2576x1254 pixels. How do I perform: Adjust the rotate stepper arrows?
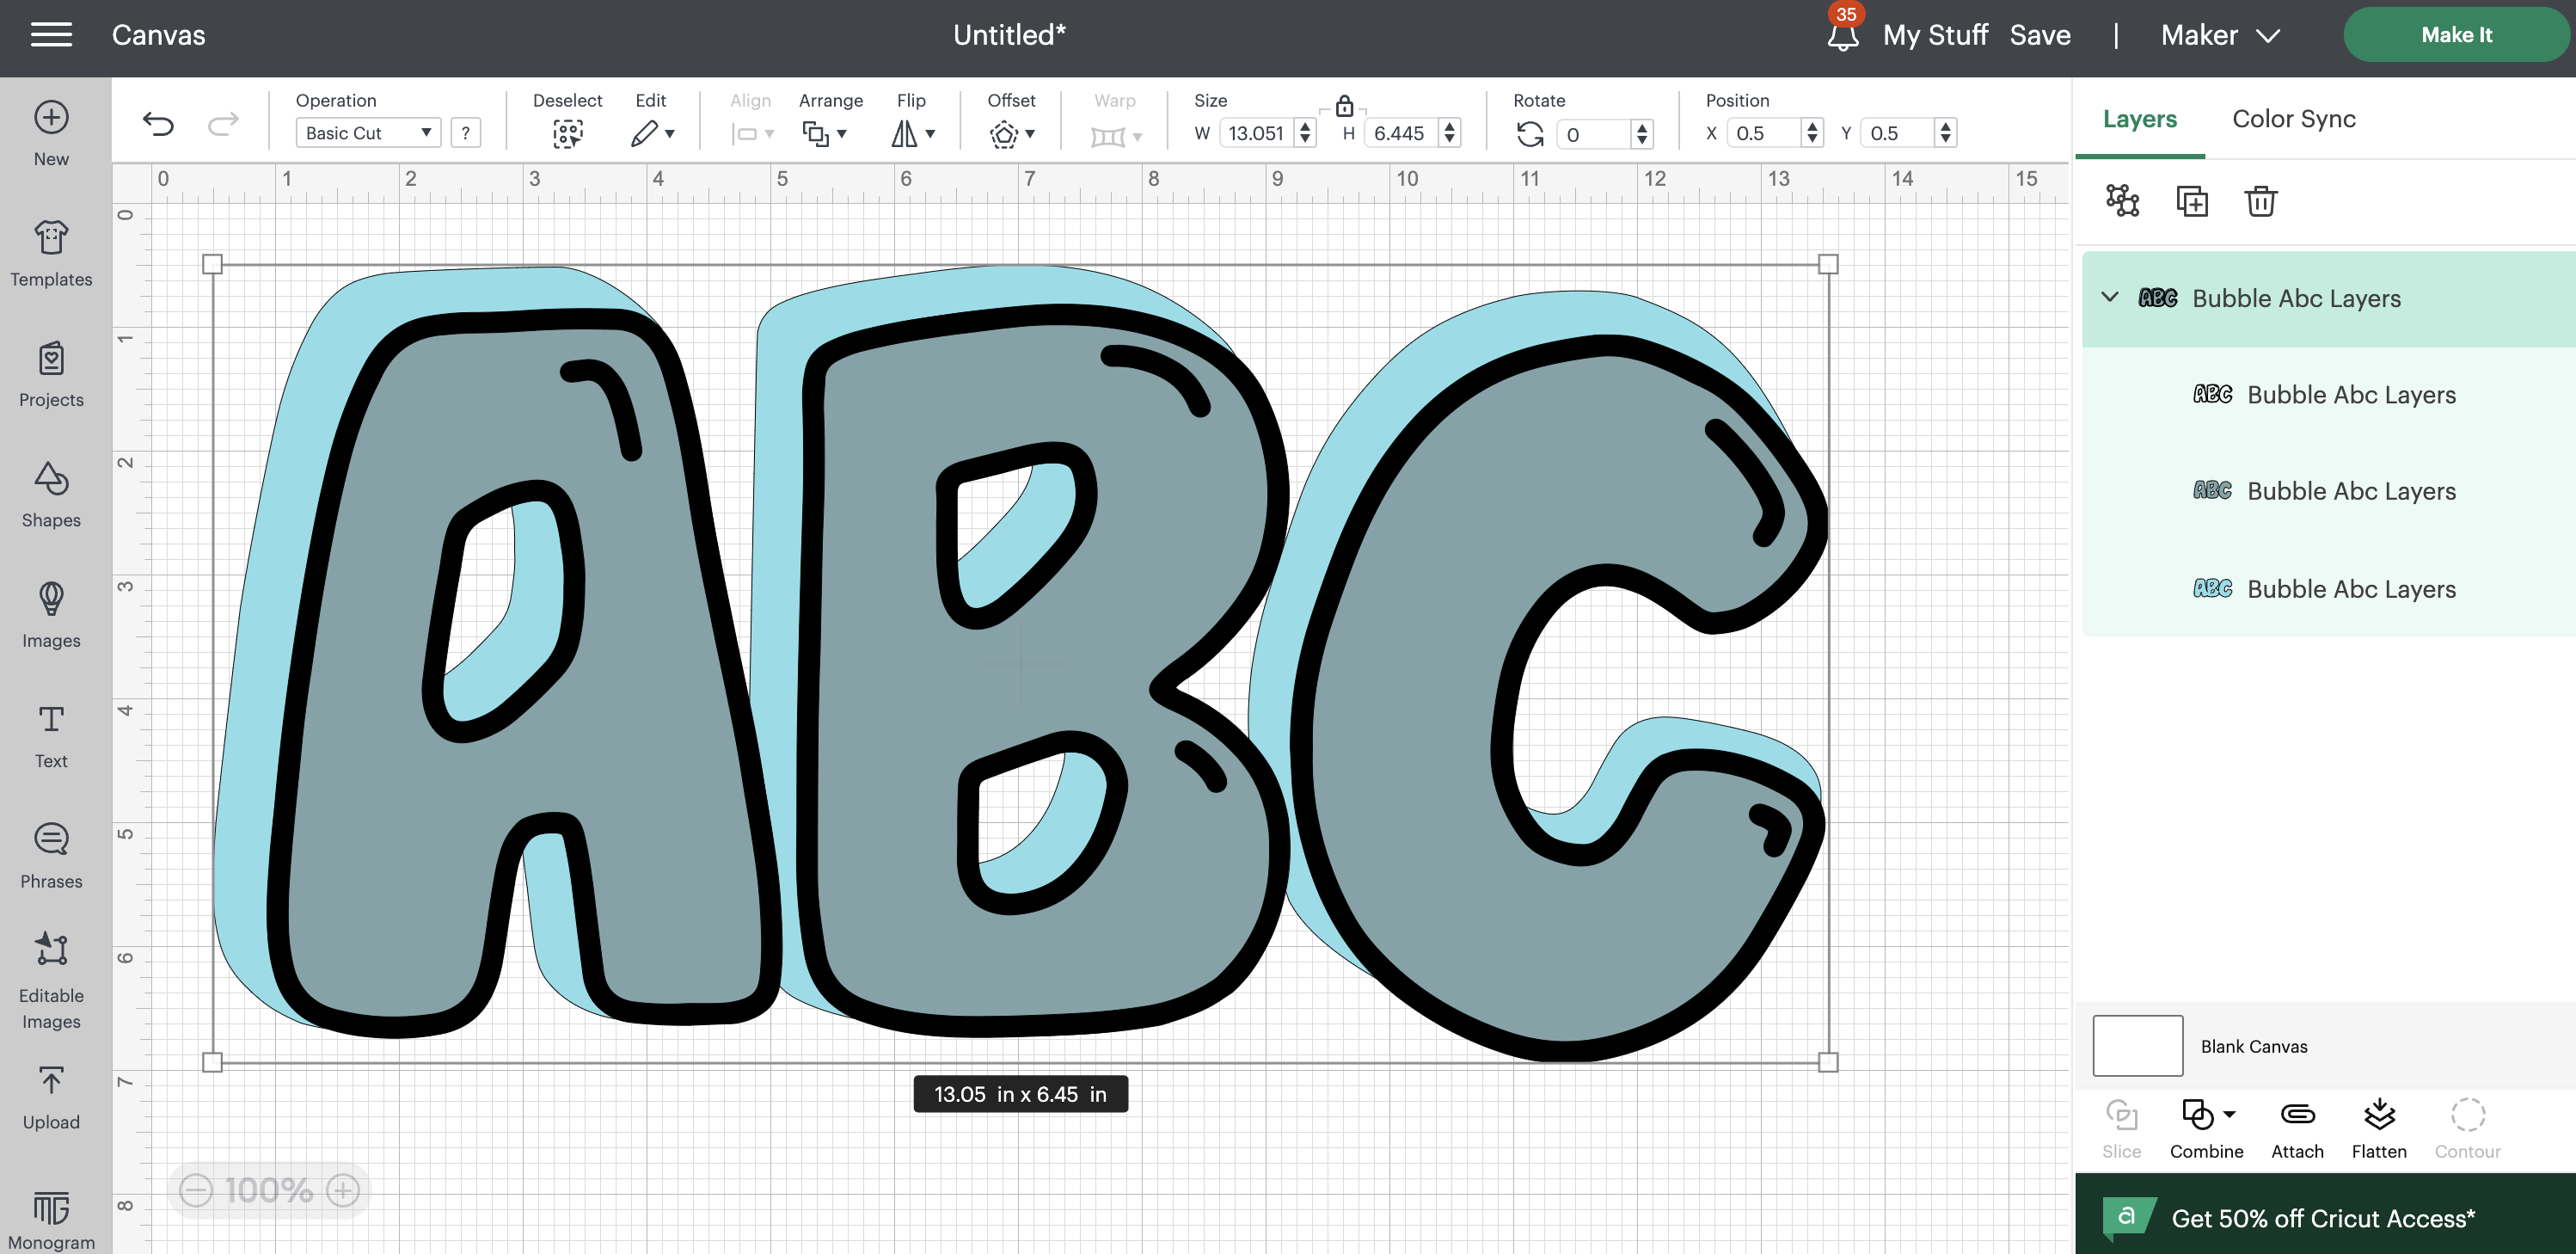(1642, 134)
